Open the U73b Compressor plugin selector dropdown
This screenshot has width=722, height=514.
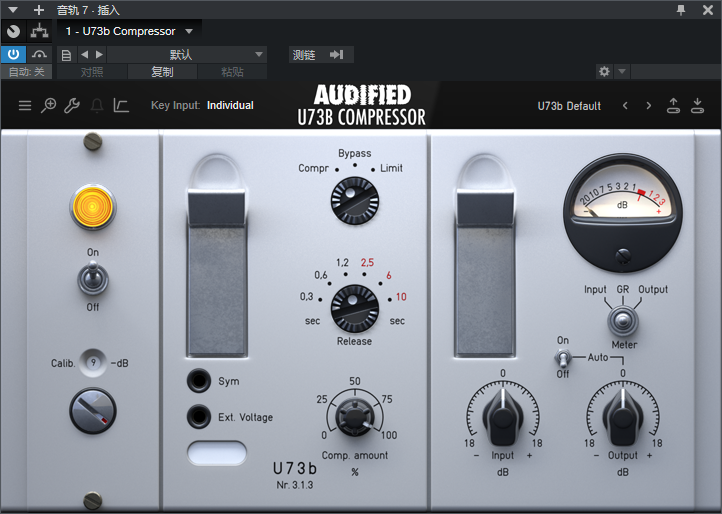click(128, 31)
